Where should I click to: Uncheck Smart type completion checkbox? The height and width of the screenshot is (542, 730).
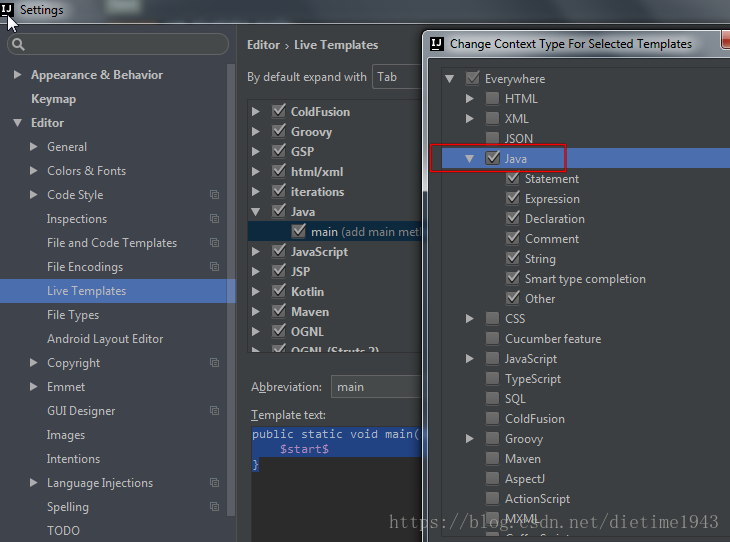513,278
